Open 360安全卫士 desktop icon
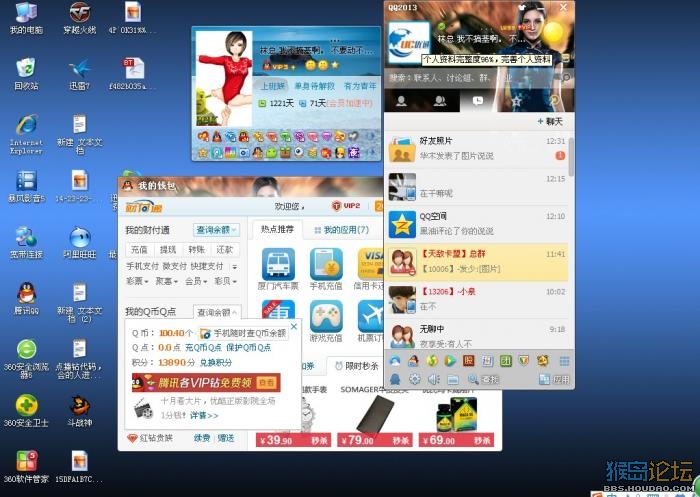 (26, 411)
